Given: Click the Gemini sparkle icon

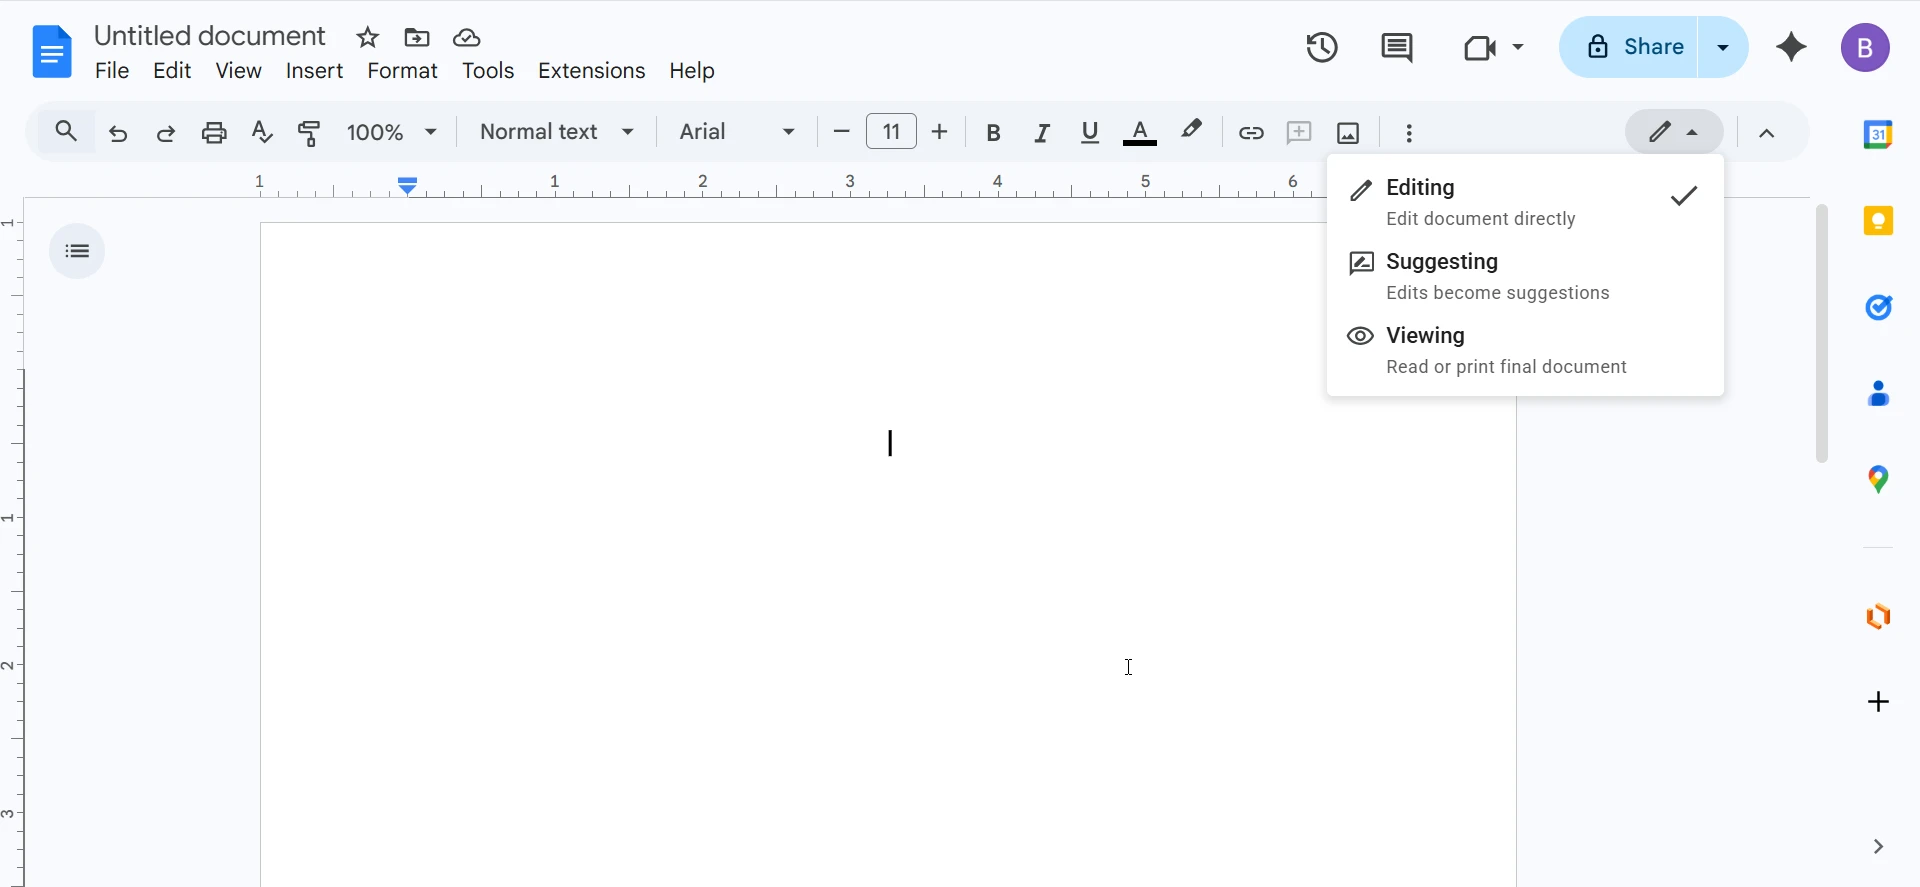Looking at the screenshot, I should [x=1791, y=47].
